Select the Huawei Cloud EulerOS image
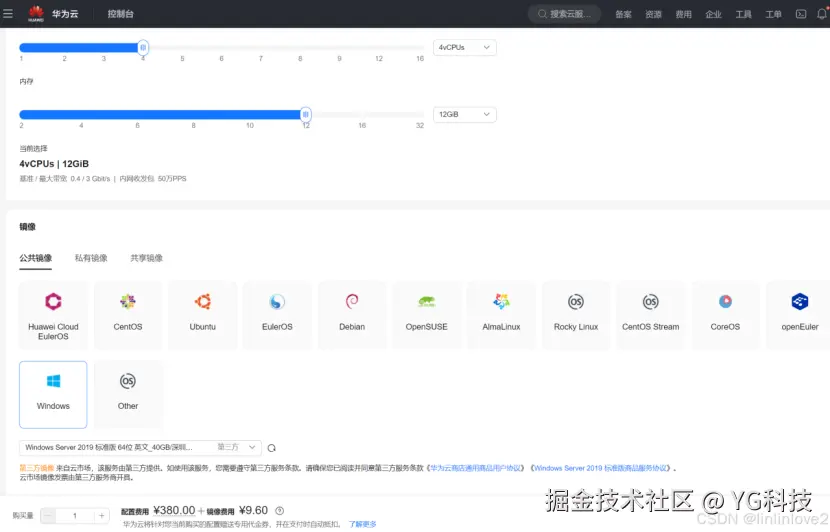 [x=53, y=315]
